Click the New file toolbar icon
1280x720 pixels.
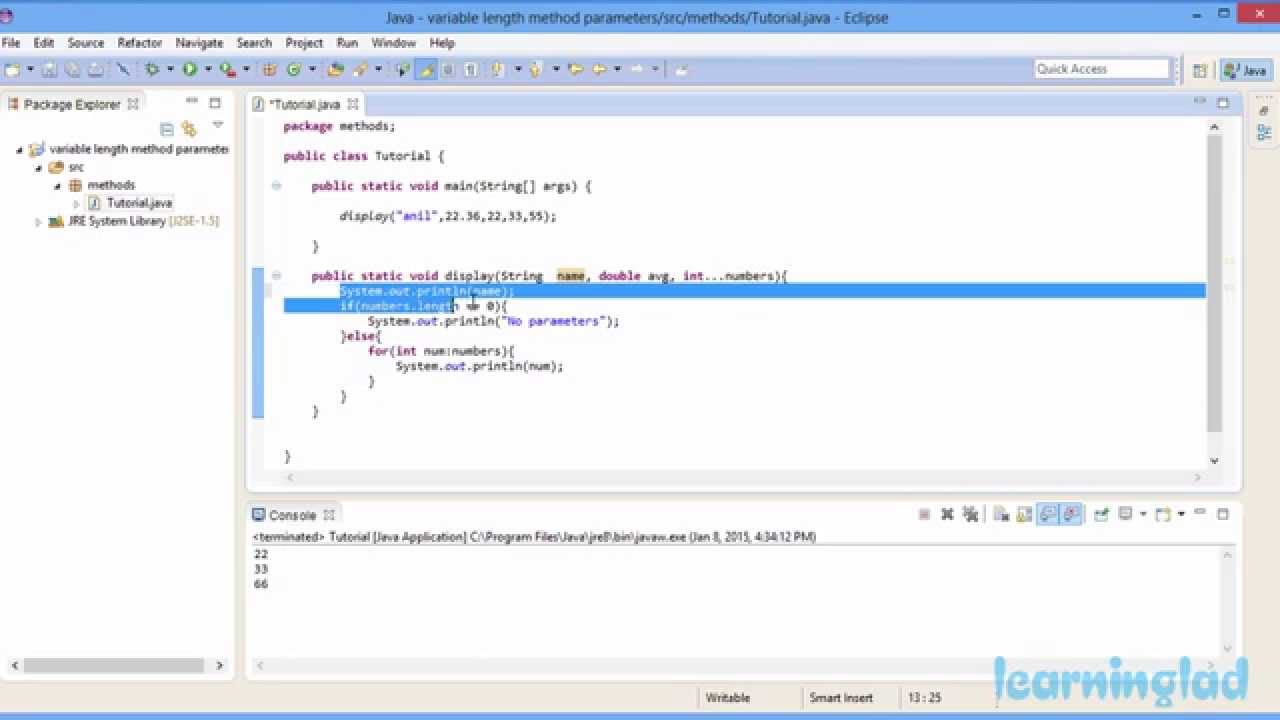click(x=12, y=69)
